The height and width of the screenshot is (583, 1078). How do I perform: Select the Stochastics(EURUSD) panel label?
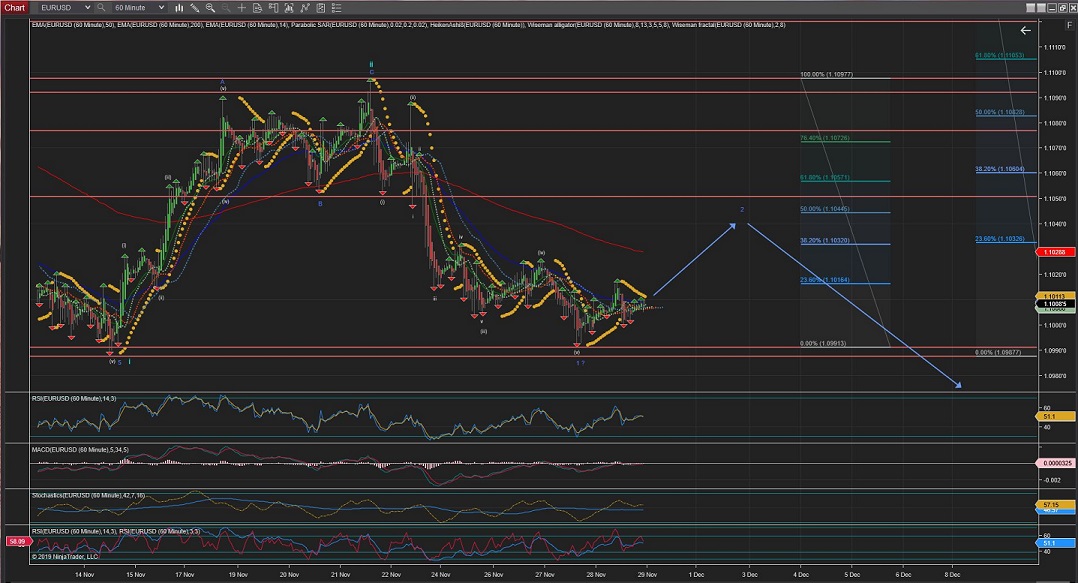click(x=88, y=495)
